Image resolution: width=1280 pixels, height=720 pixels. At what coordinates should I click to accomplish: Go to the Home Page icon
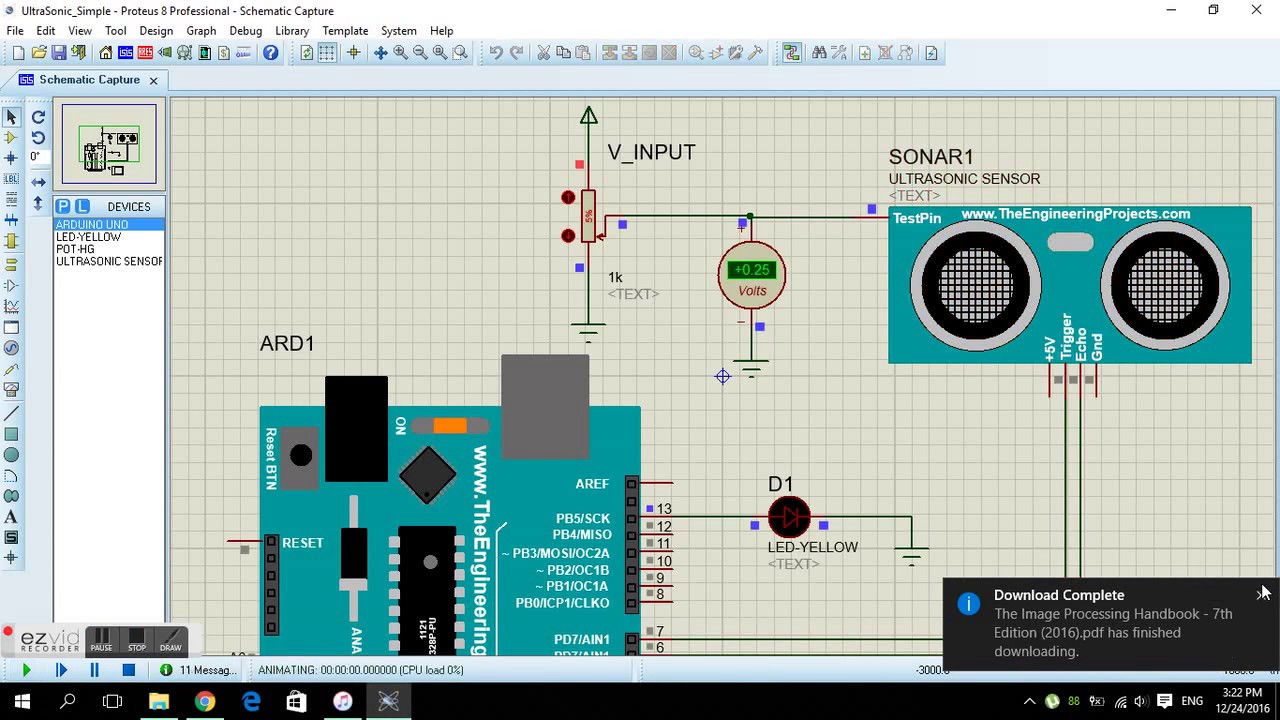[106, 53]
